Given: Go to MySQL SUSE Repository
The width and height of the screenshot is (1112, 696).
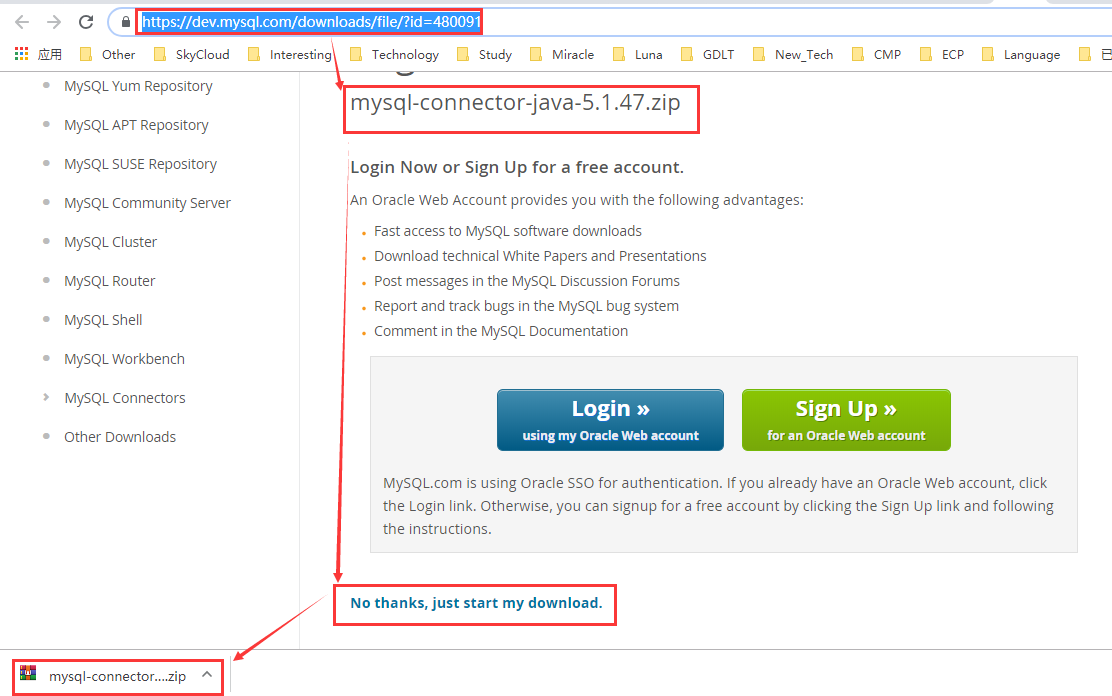Looking at the screenshot, I should coord(140,164).
